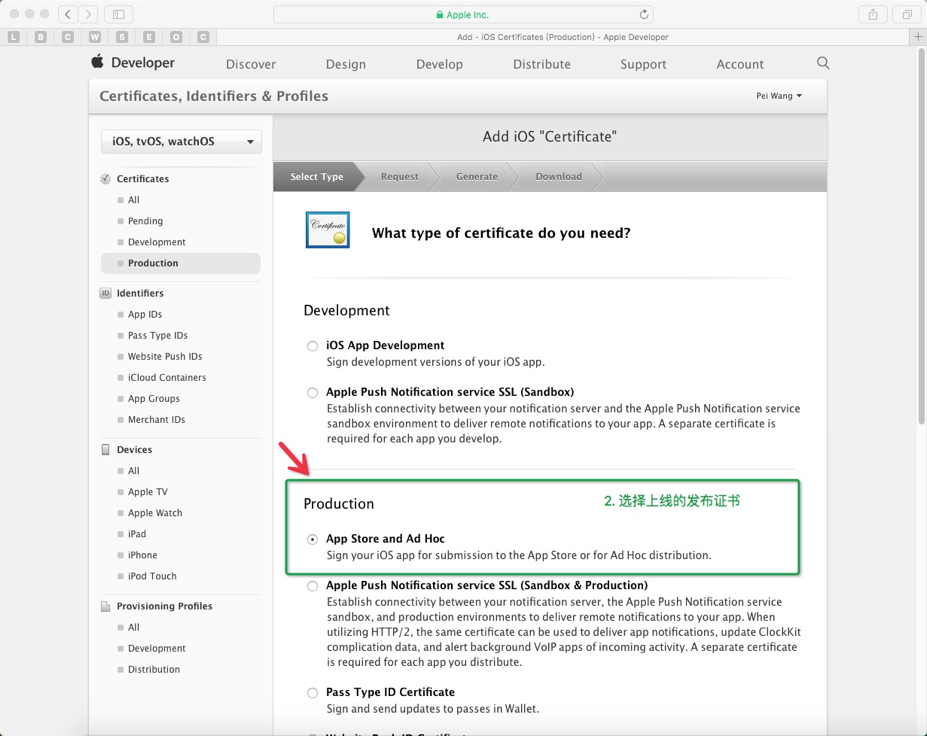Open App Groups

154,399
